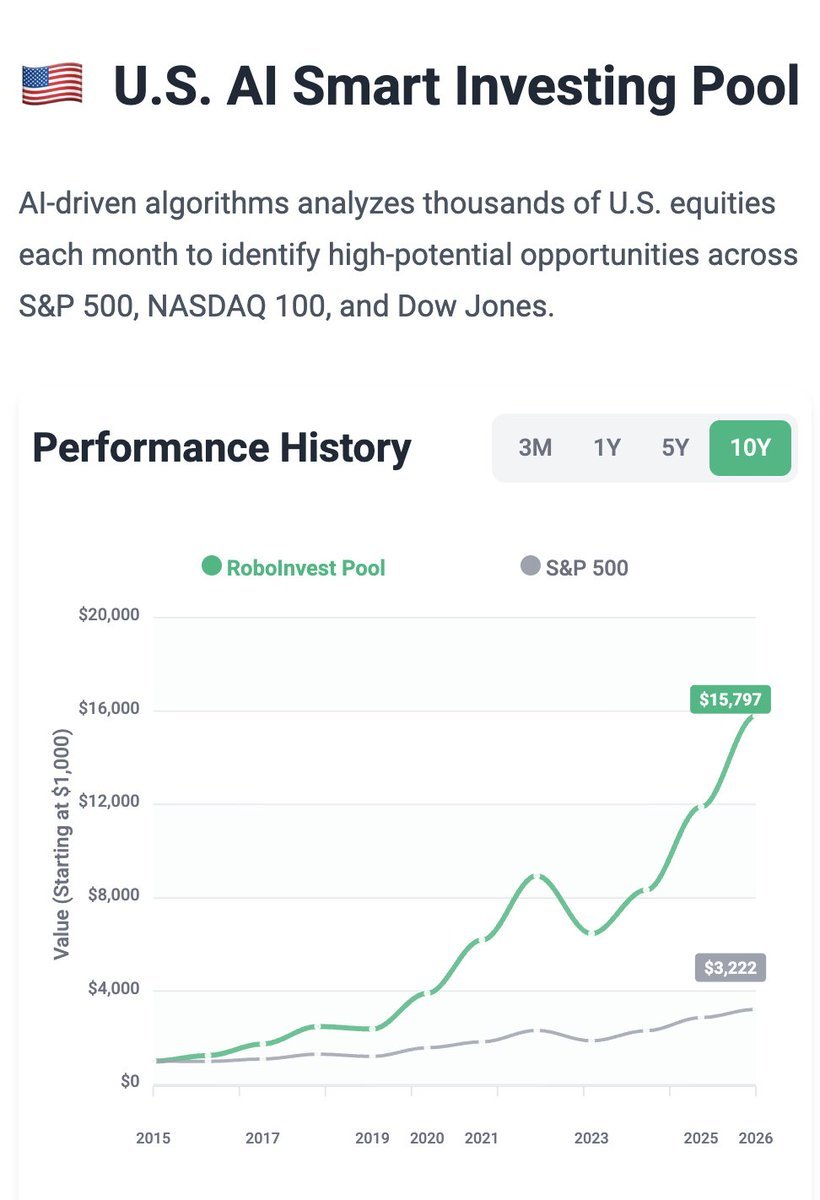Choose the 5Y performance period
The image size is (820, 1200).
click(675, 447)
